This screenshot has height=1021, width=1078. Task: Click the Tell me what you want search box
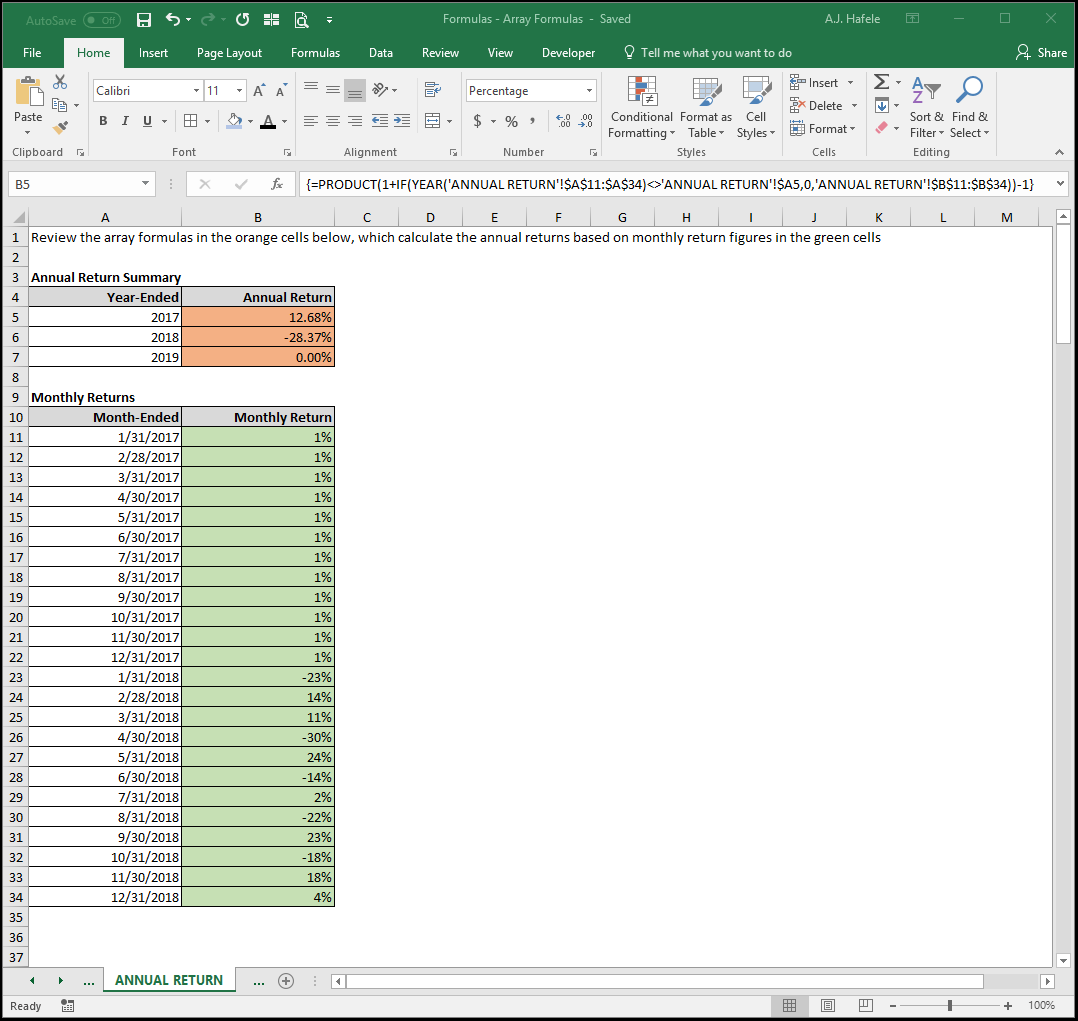(x=707, y=53)
